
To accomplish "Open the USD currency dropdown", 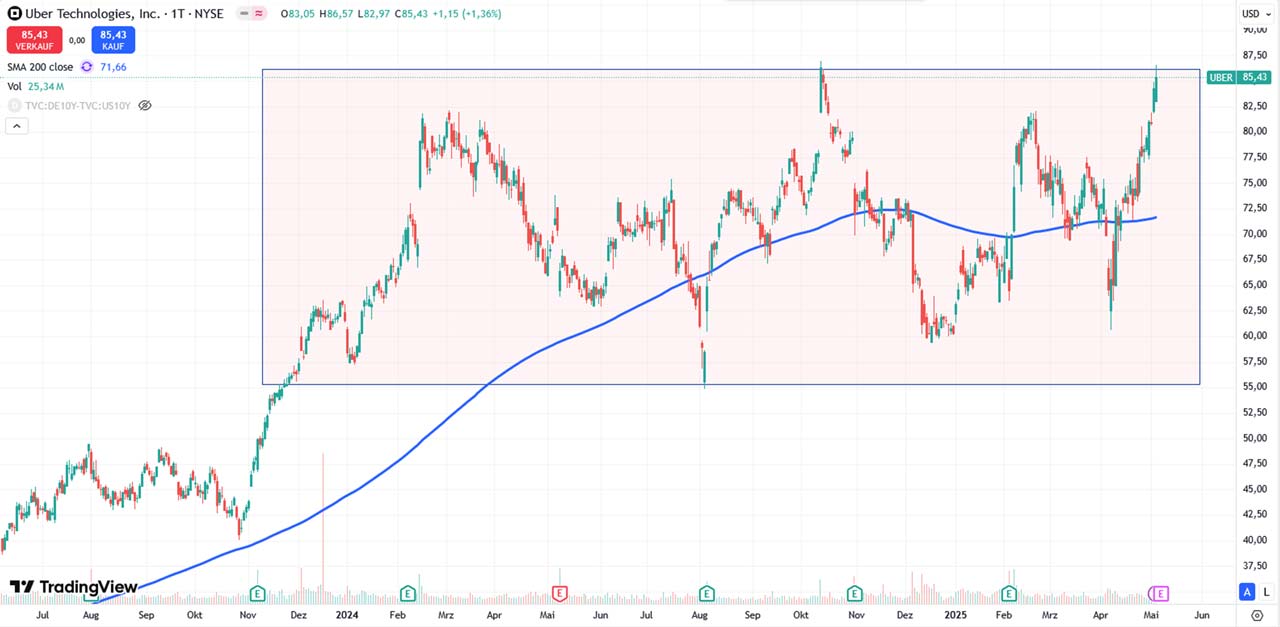I will click(x=1255, y=14).
